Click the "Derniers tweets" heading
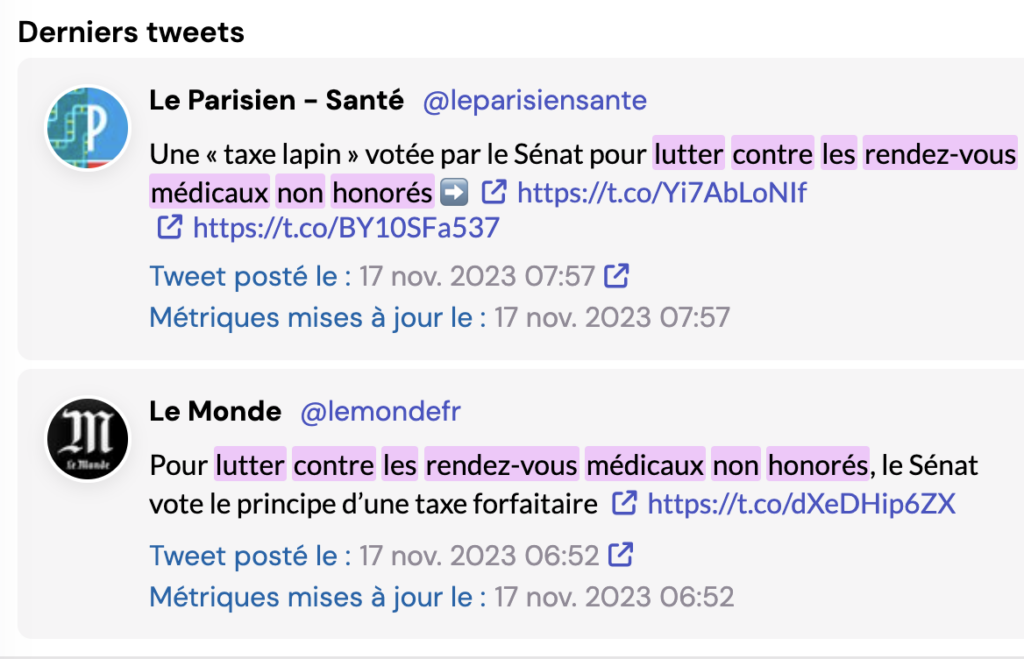Screen dimensions: 1024x659 point(131,32)
